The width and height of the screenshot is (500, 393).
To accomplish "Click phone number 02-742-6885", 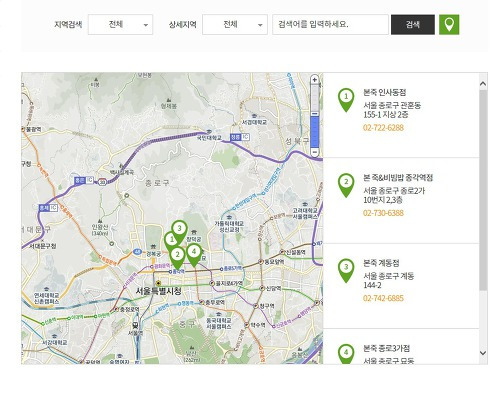I will (x=383, y=298).
